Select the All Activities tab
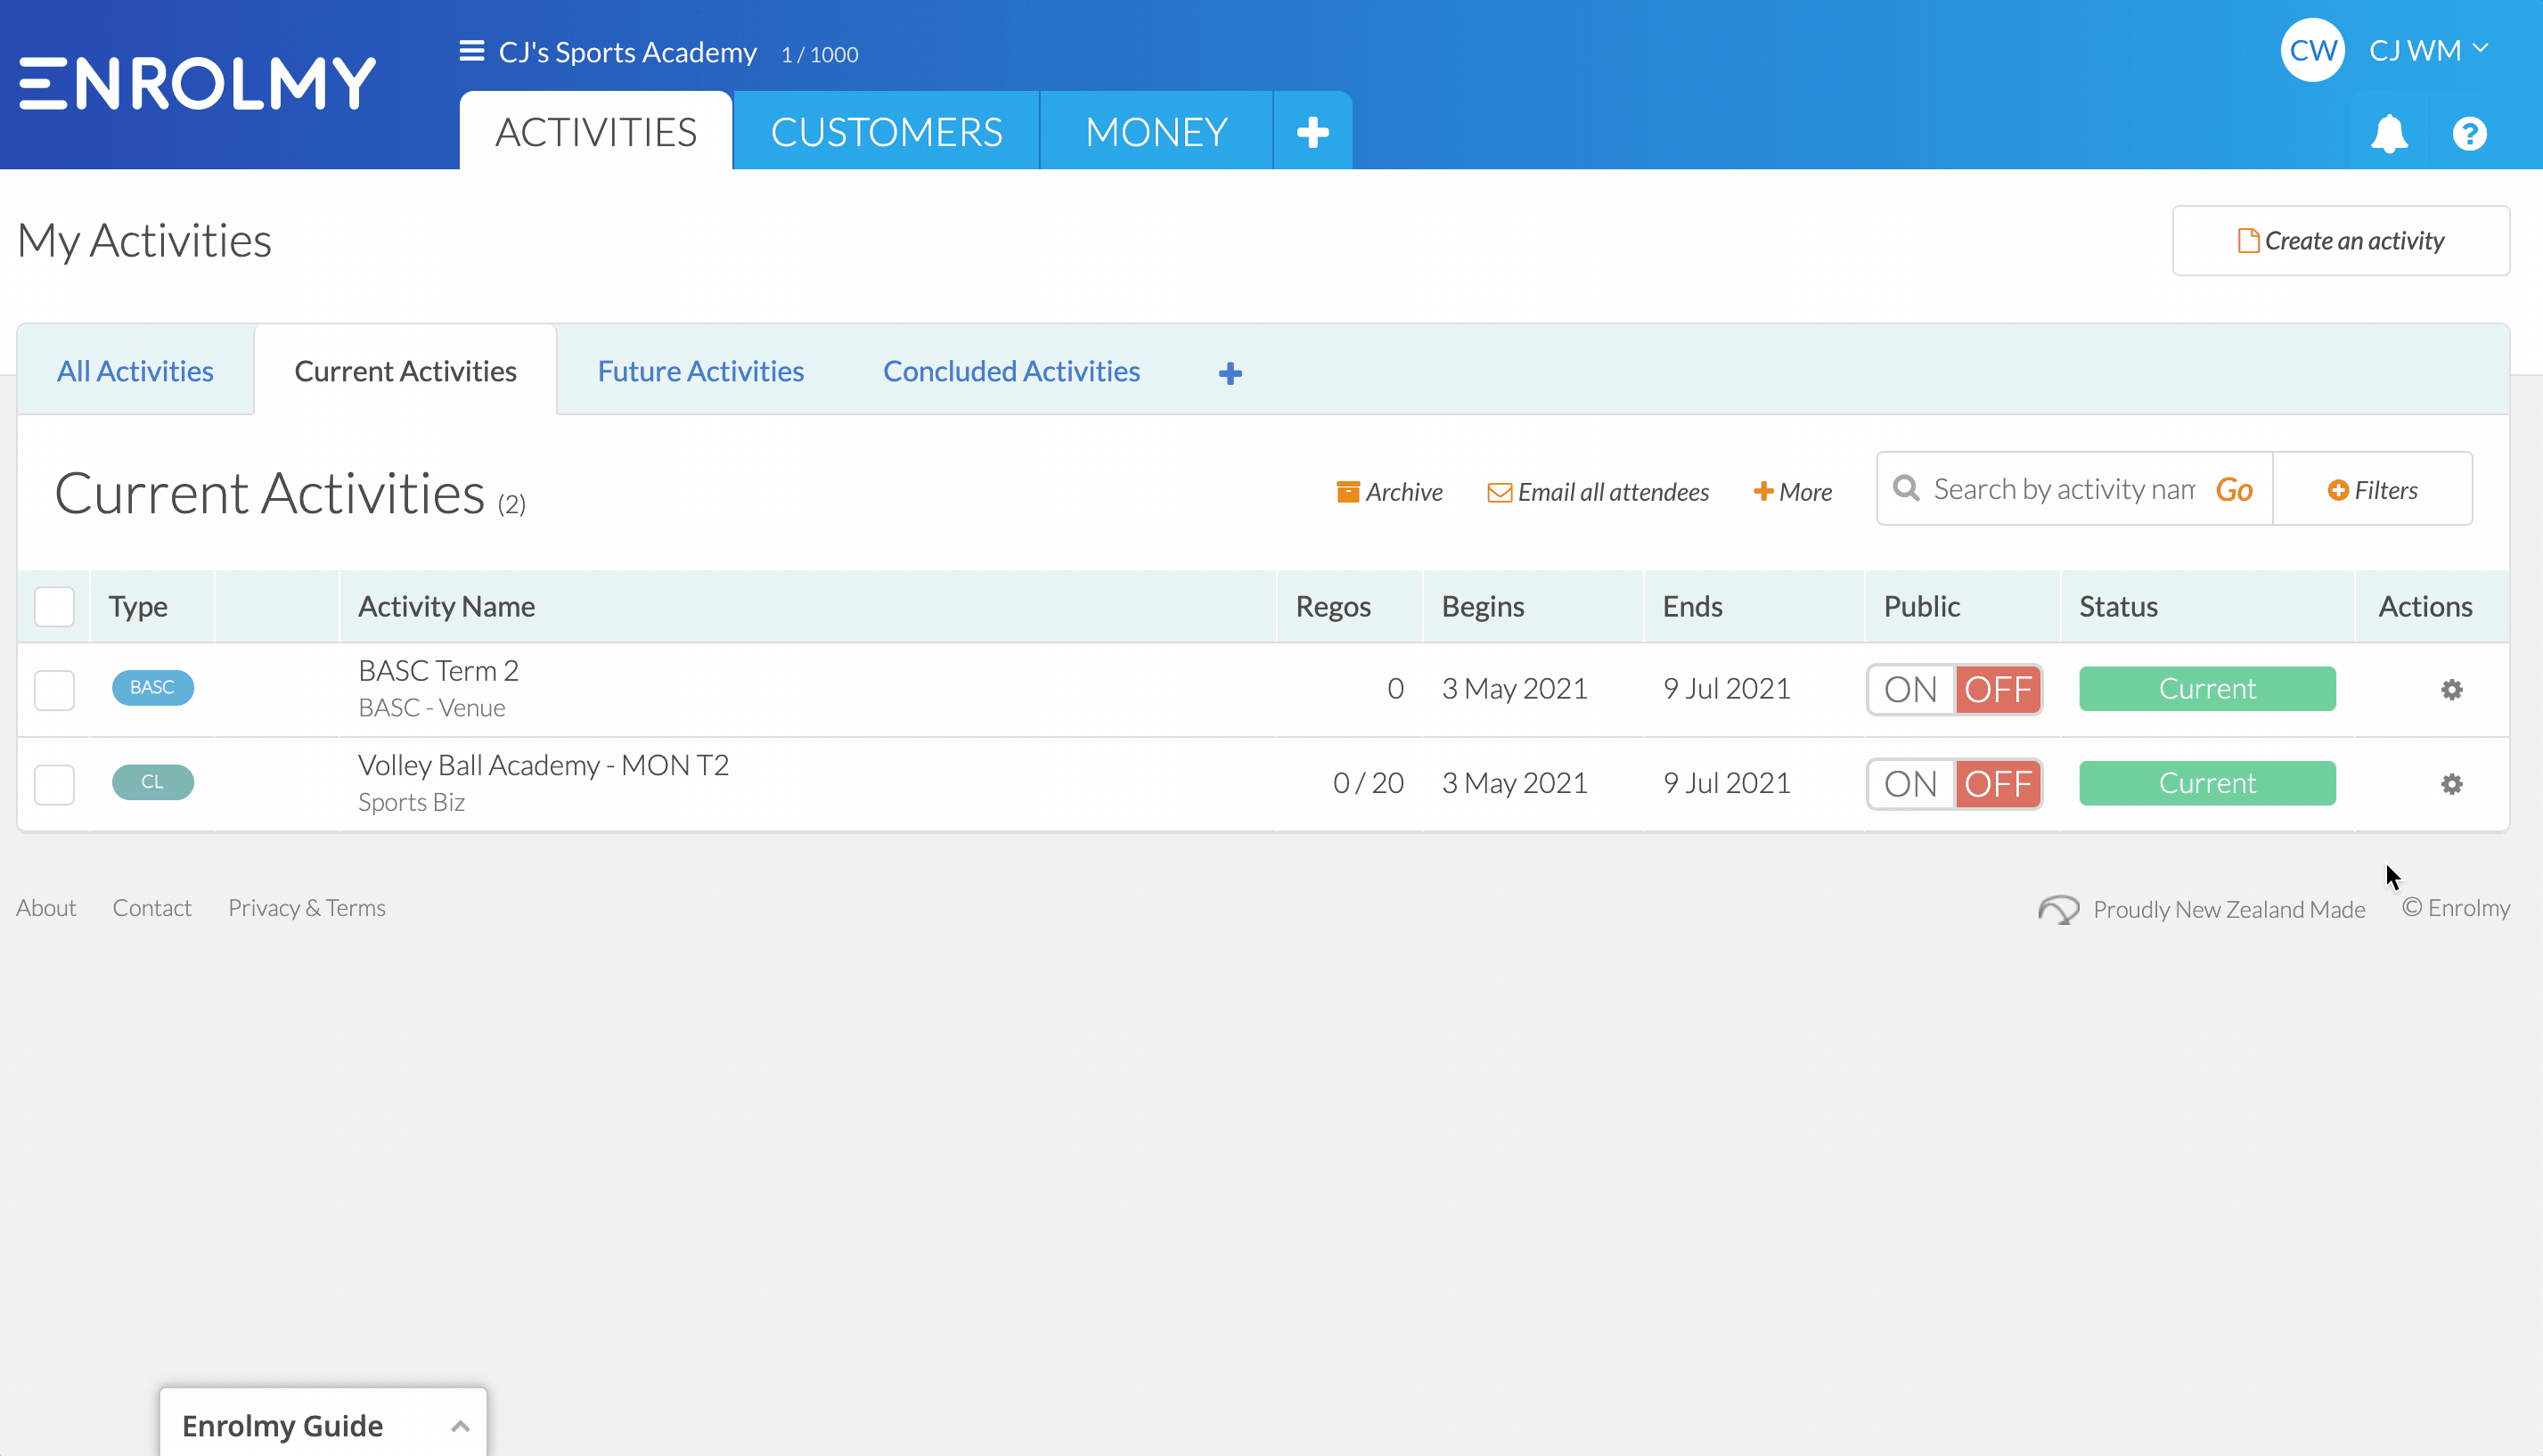The image size is (2543, 1456). 135,371
